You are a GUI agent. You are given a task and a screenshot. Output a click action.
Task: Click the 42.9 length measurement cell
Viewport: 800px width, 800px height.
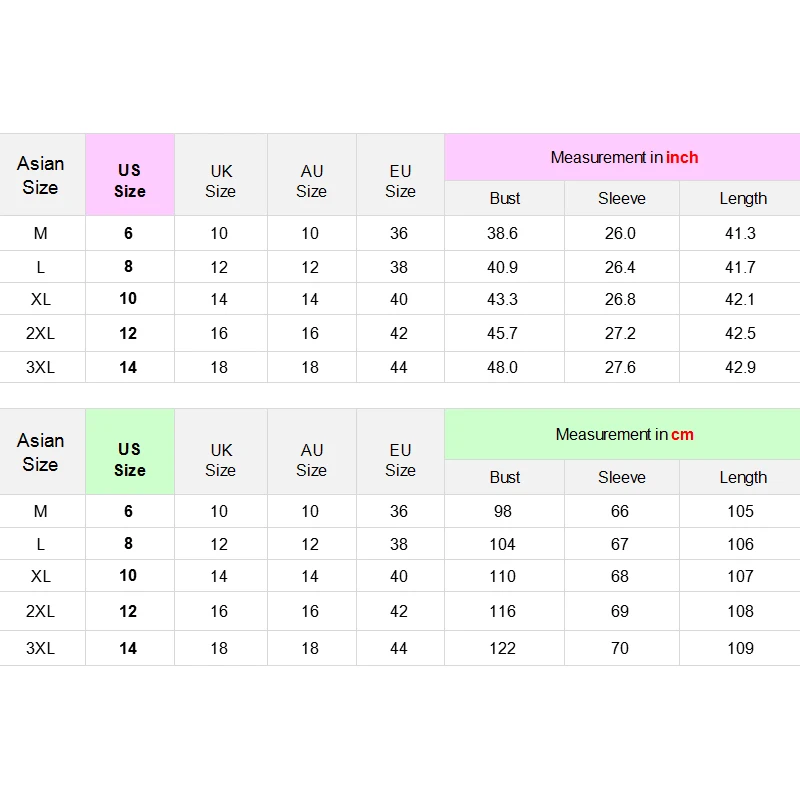(x=740, y=367)
